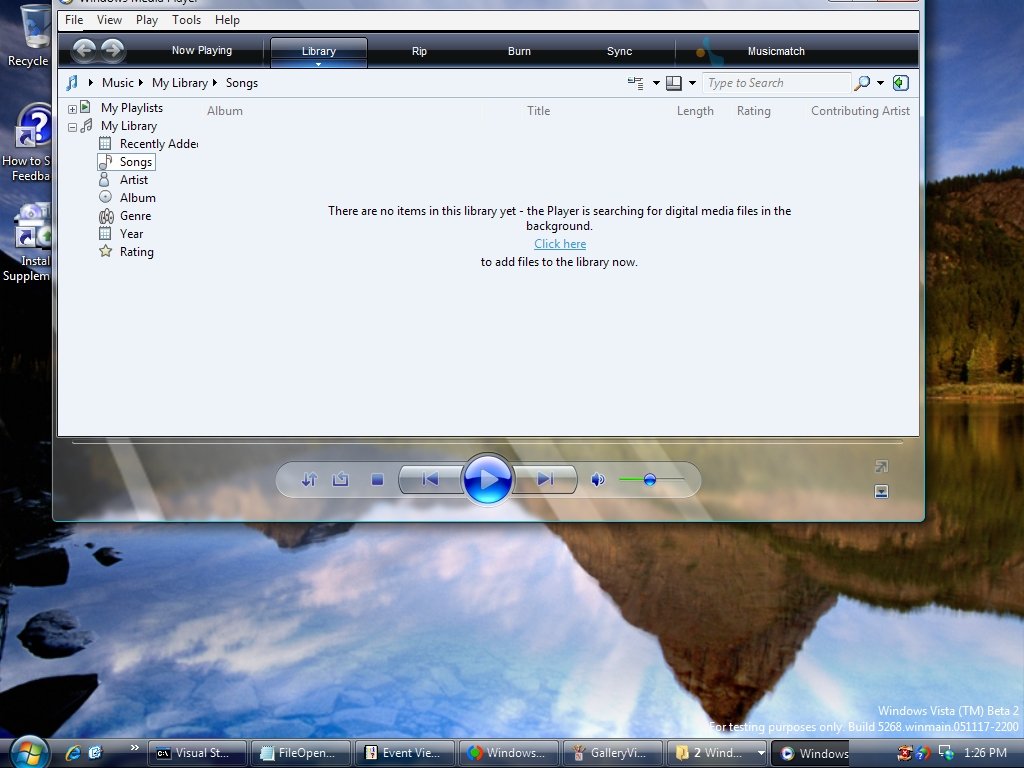Viewport: 1024px width, 768px height.
Task: Select Year in the library tree
Action: click(121, 233)
